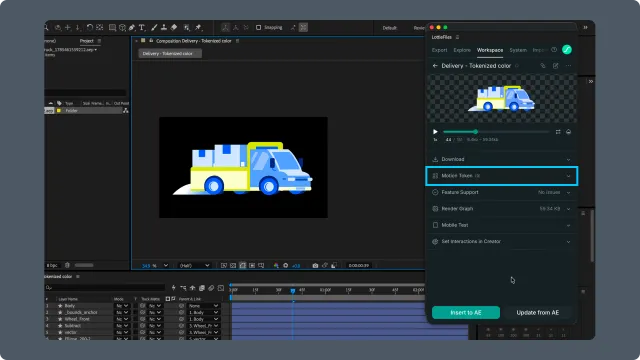Select the Default workspace
This screenshot has width=640, height=360.
click(x=389, y=28)
